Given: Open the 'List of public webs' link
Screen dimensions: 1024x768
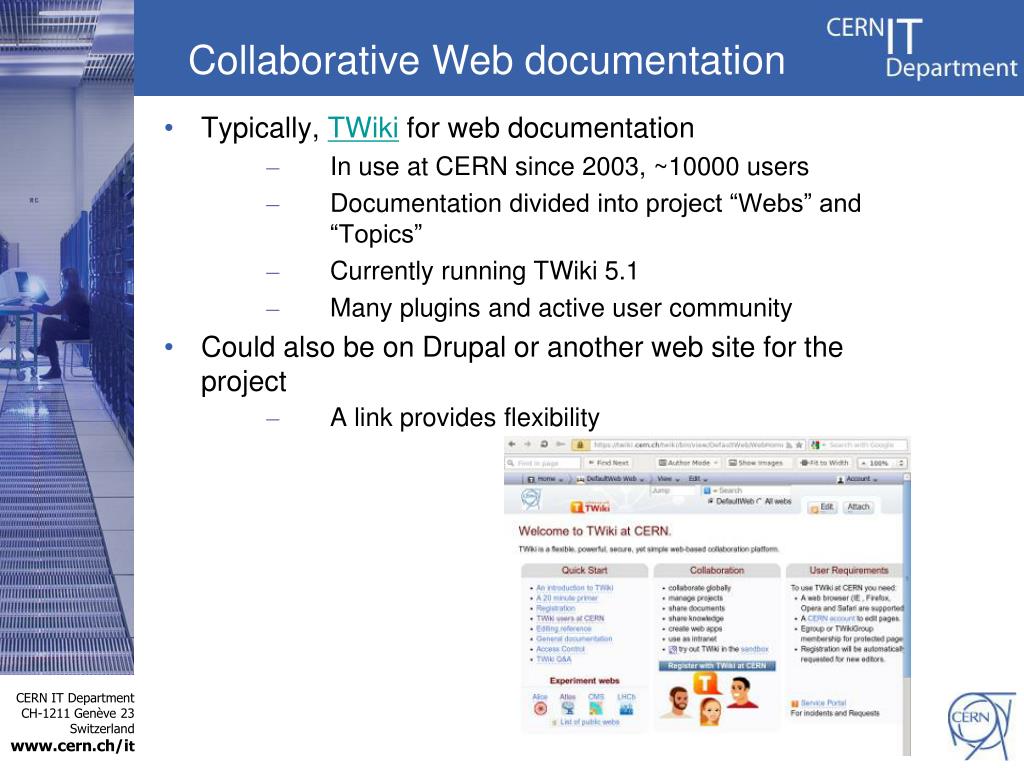Looking at the screenshot, I should (x=590, y=722).
